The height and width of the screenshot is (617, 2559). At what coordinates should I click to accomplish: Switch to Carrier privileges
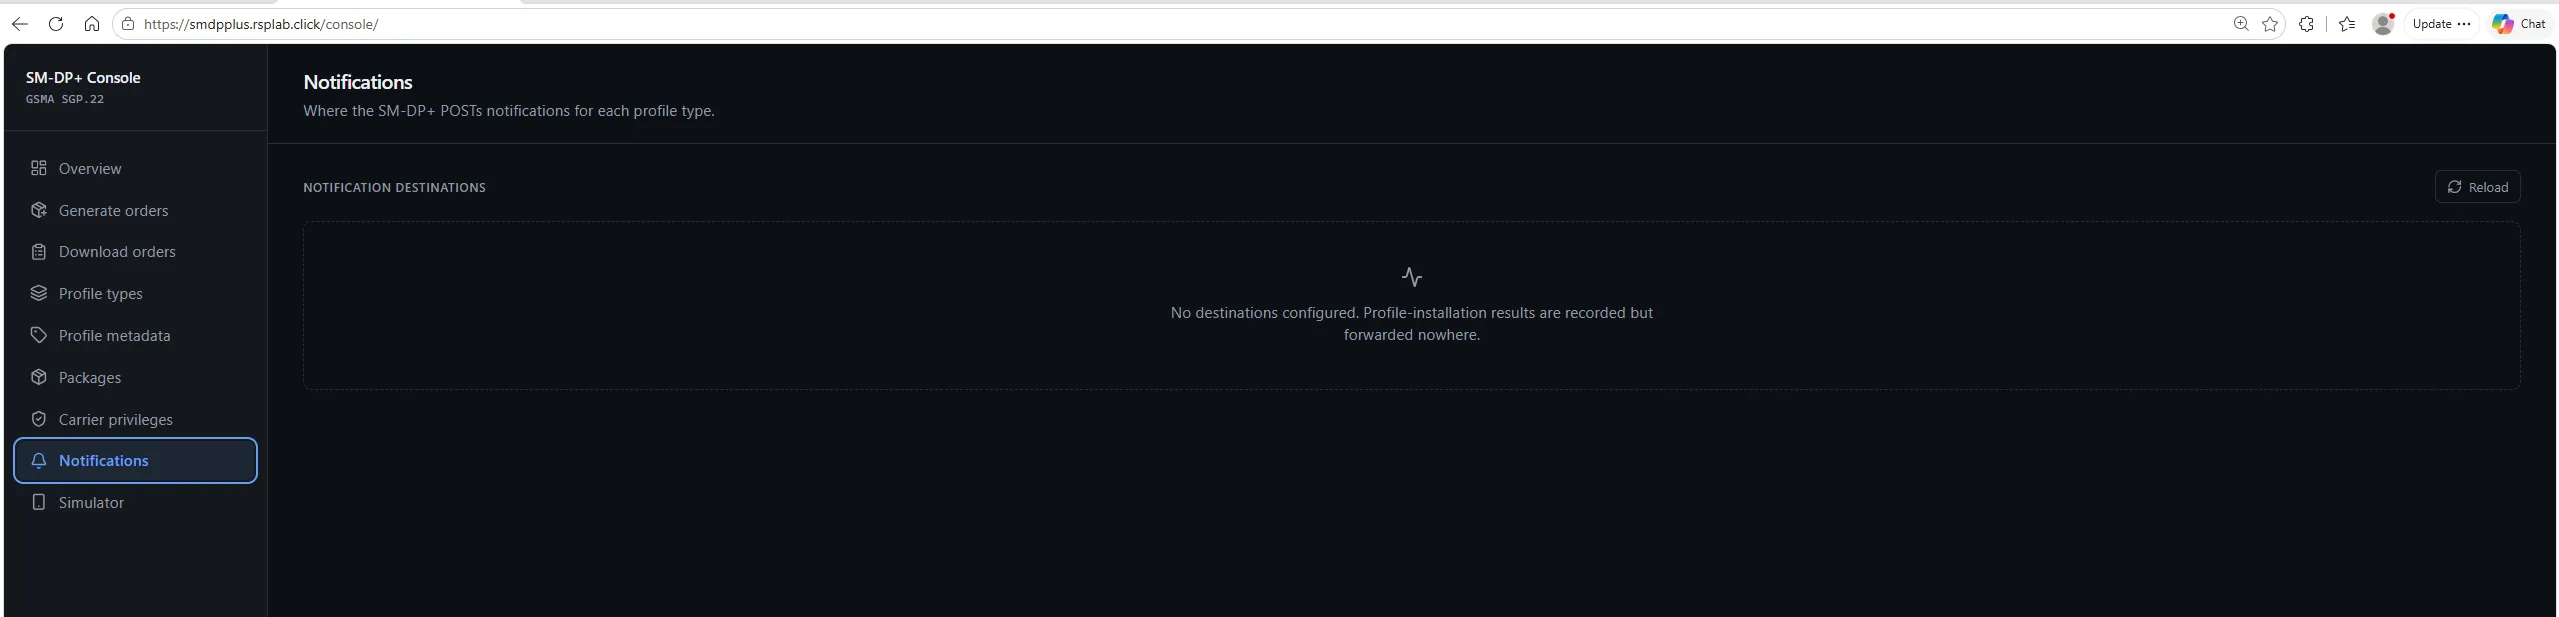(x=135, y=419)
